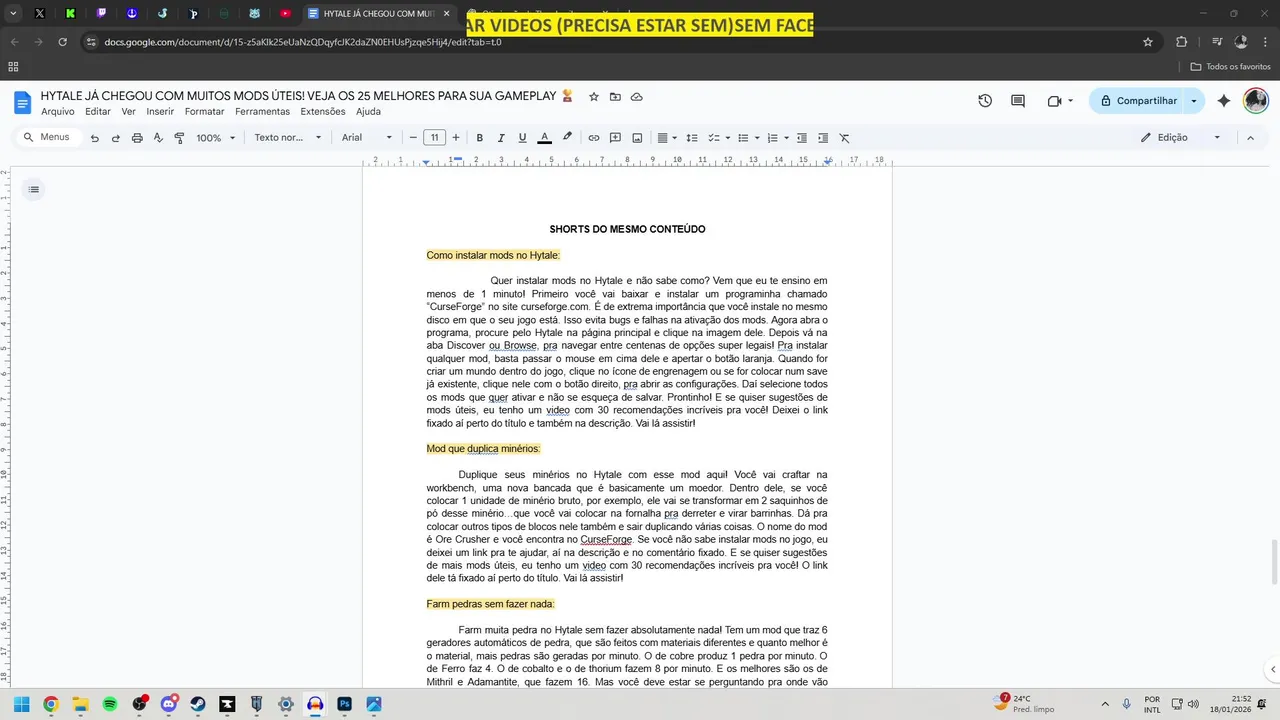Start a Meet call with camera icon
This screenshot has height=720, width=1280.
(x=1054, y=101)
